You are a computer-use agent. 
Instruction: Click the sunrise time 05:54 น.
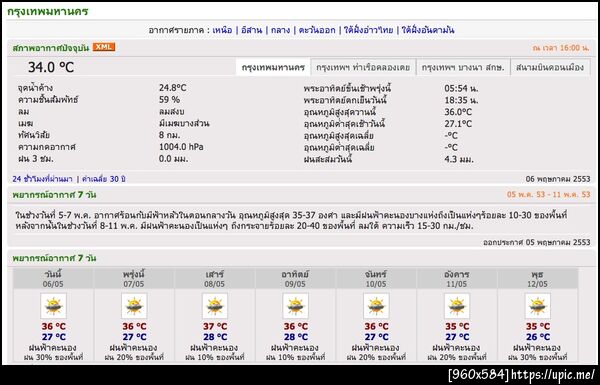click(461, 88)
